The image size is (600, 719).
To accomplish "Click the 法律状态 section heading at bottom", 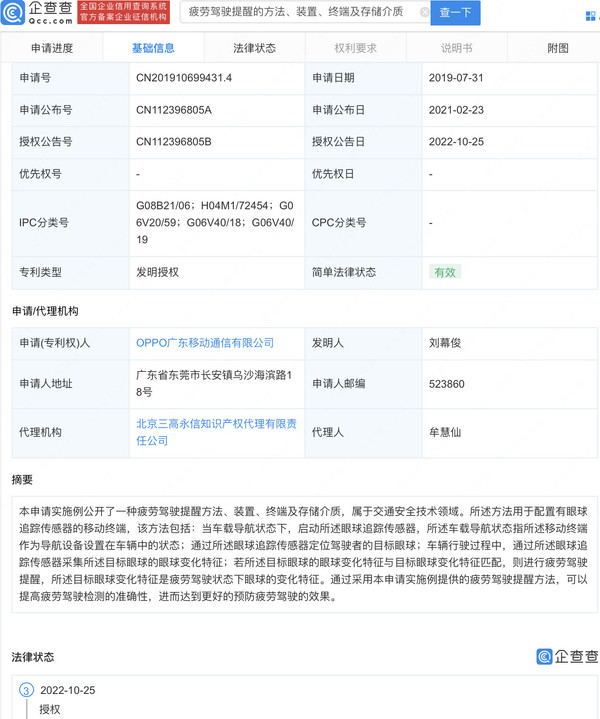I will click(33, 657).
